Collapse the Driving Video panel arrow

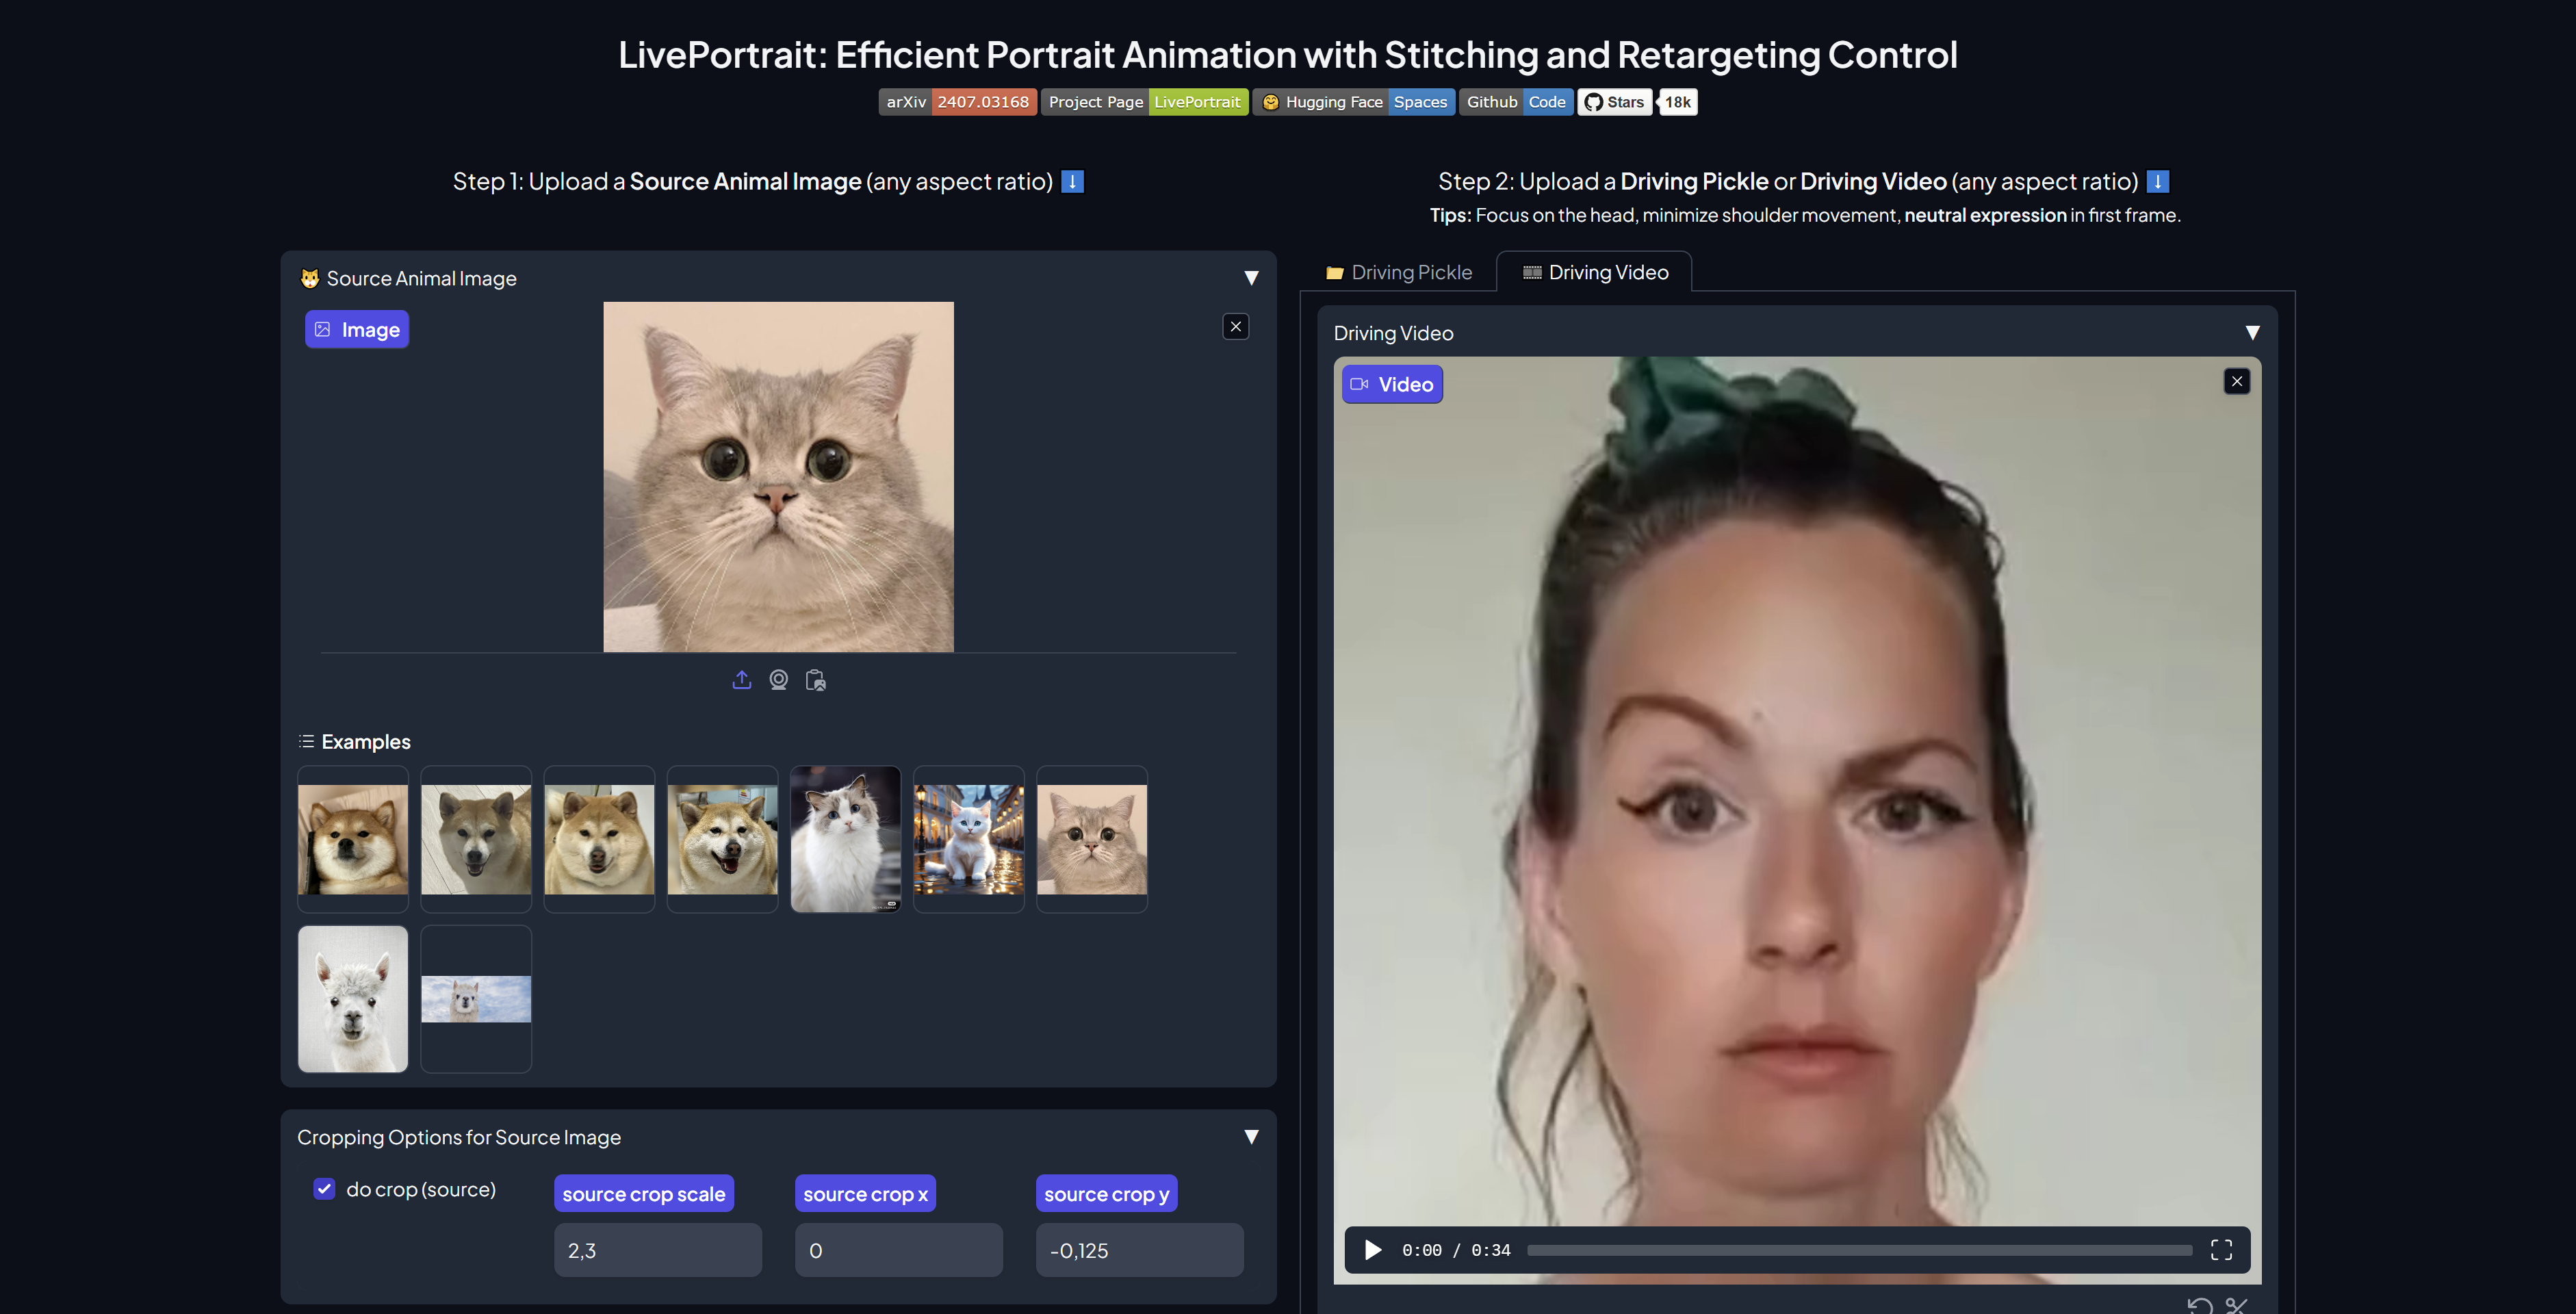tap(2252, 333)
